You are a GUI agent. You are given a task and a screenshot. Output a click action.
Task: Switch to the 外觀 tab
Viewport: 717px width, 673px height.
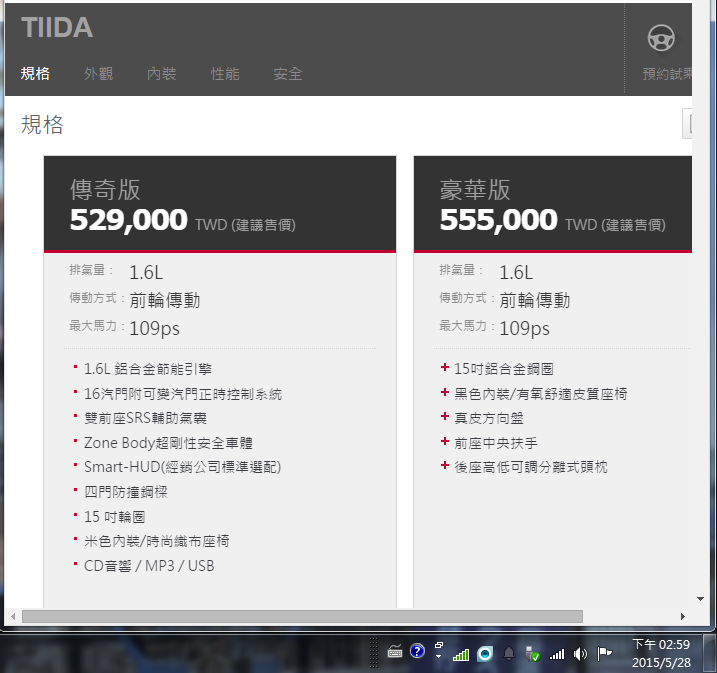[98, 73]
